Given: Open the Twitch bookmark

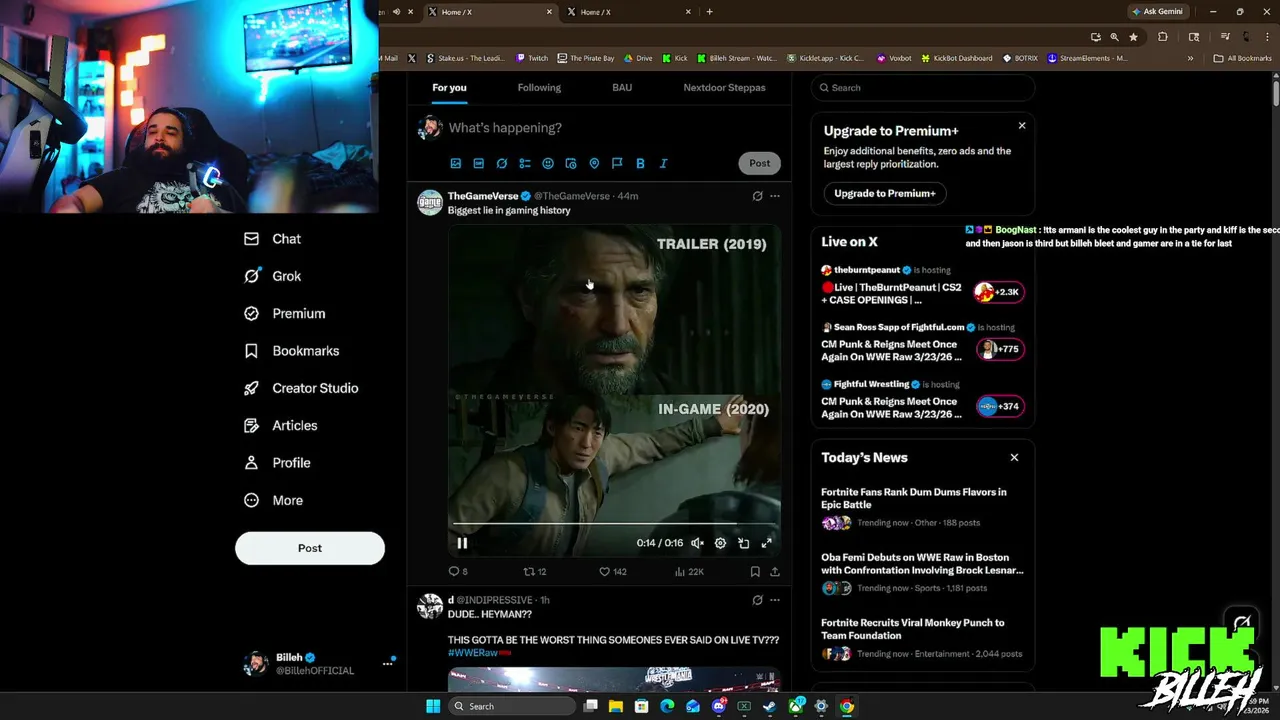Looking at the screenshot, I should pos(532,58).
